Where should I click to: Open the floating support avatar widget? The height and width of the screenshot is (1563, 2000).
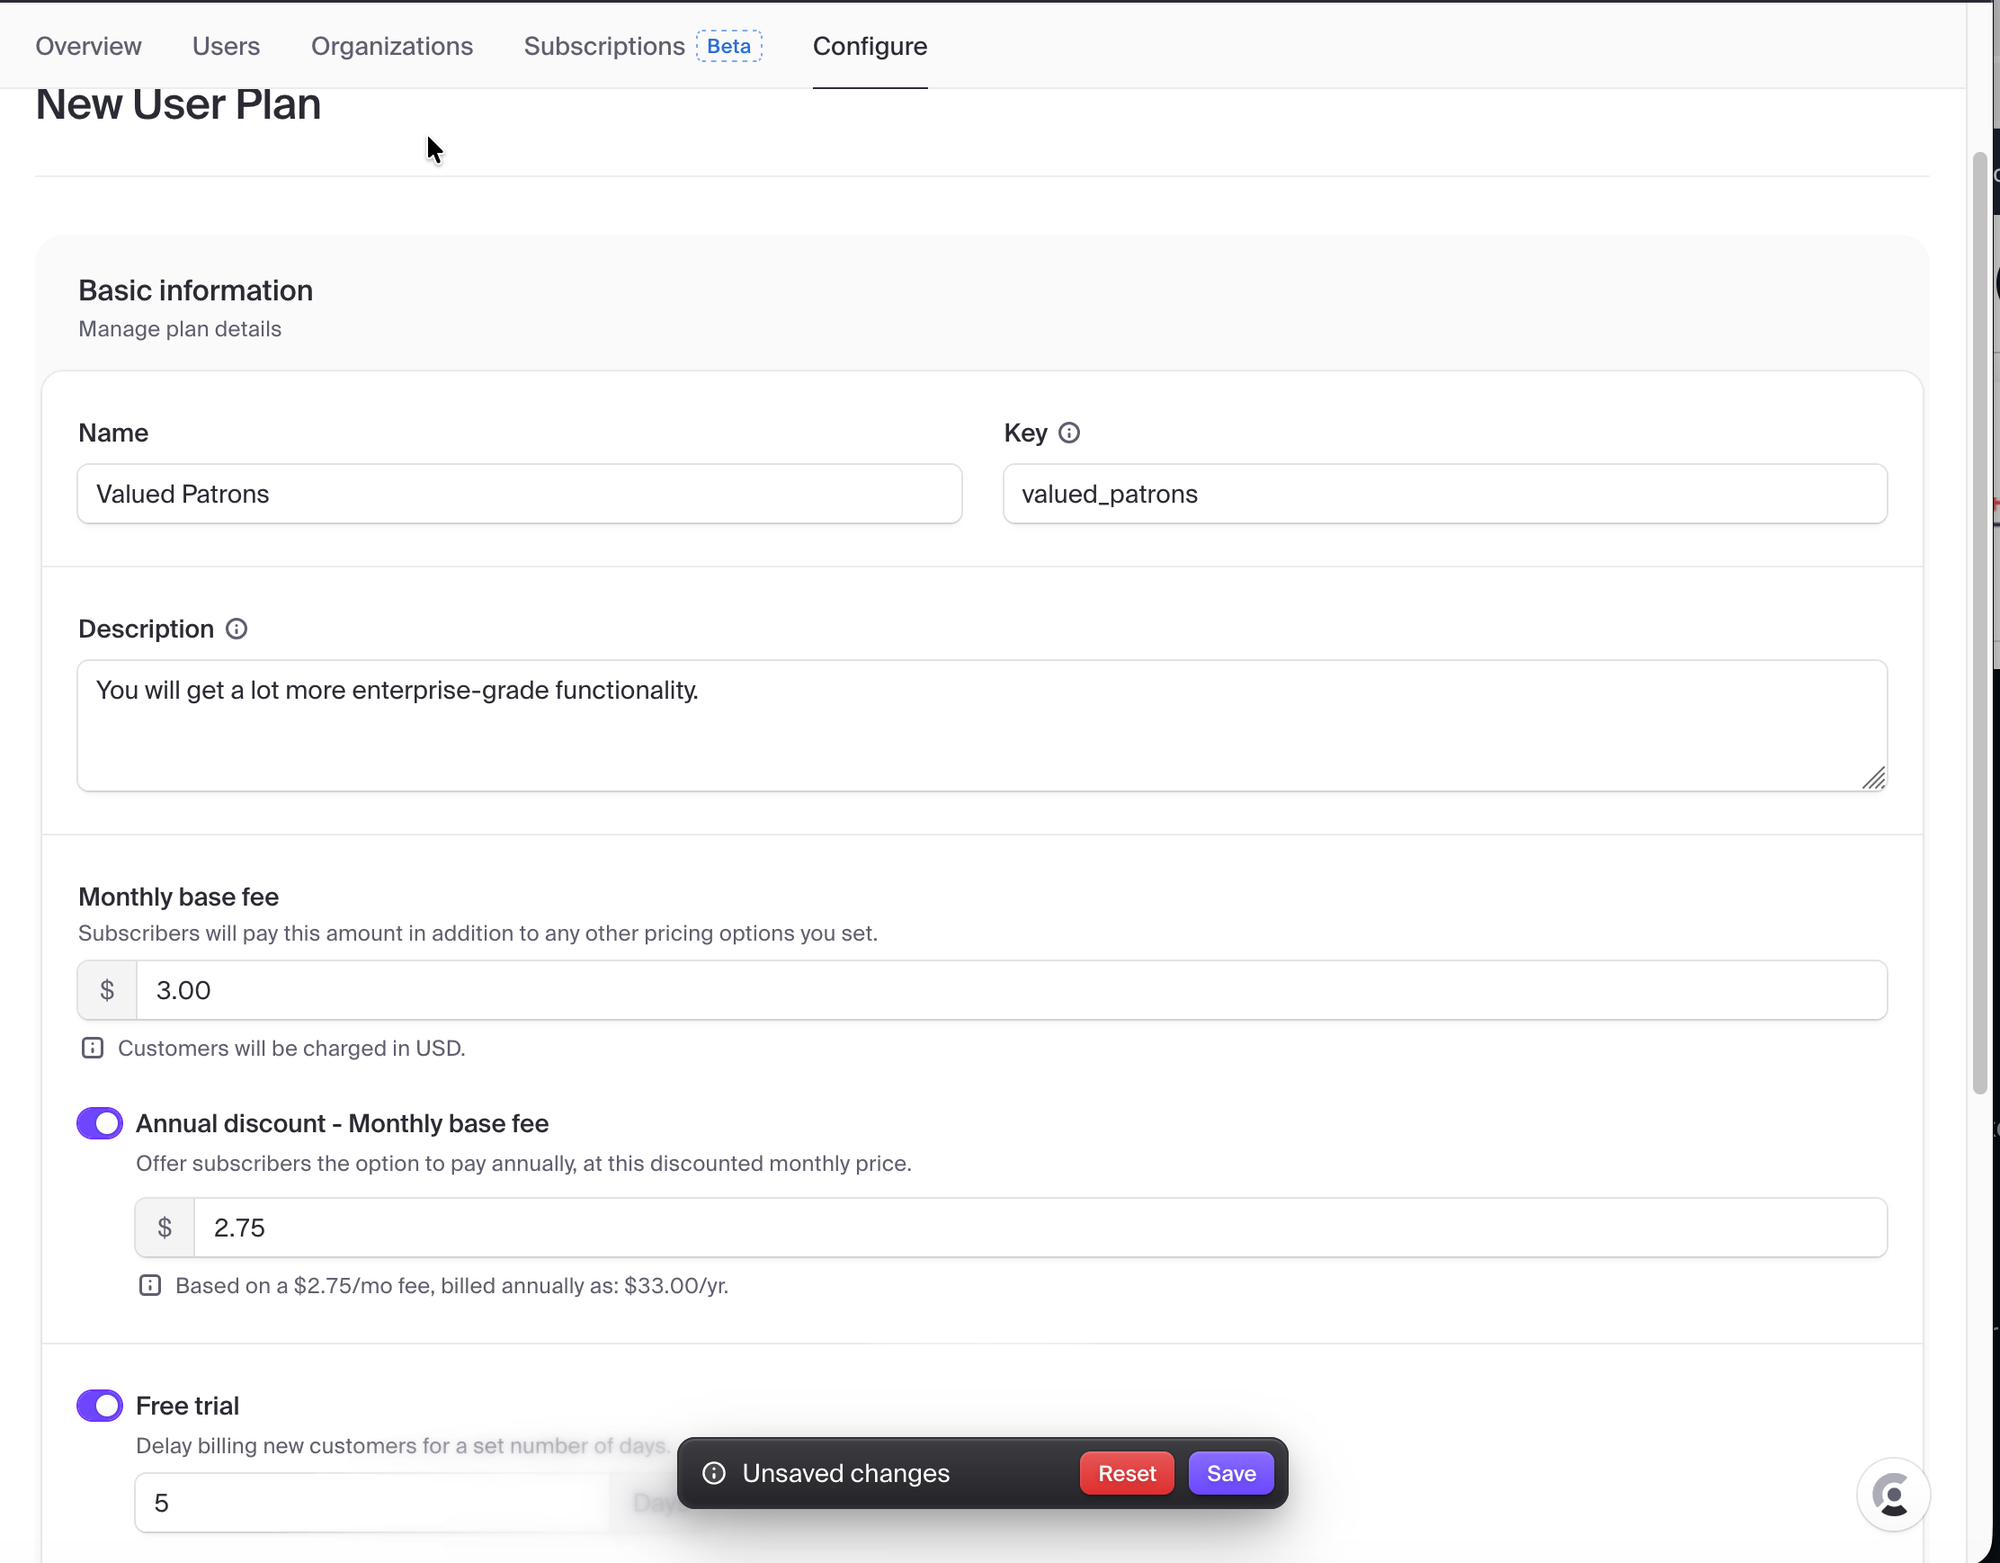click(x=1892, y=1495)
